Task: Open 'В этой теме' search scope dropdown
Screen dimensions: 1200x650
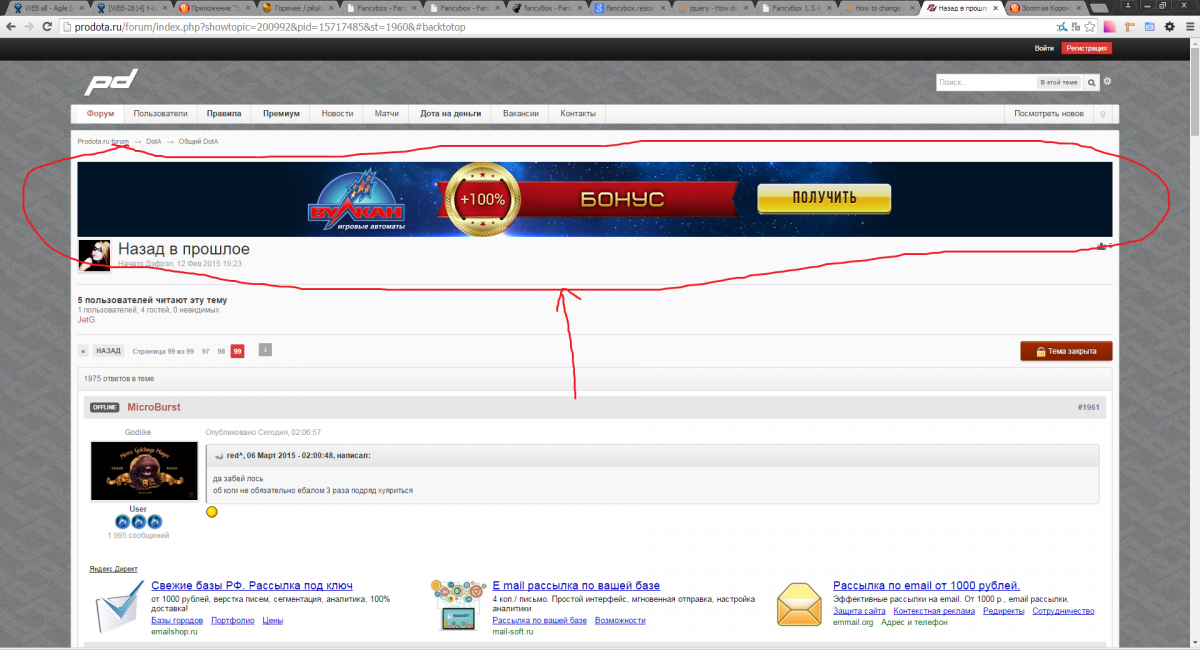Action: pyautogui.click(x=1059, y=83)
